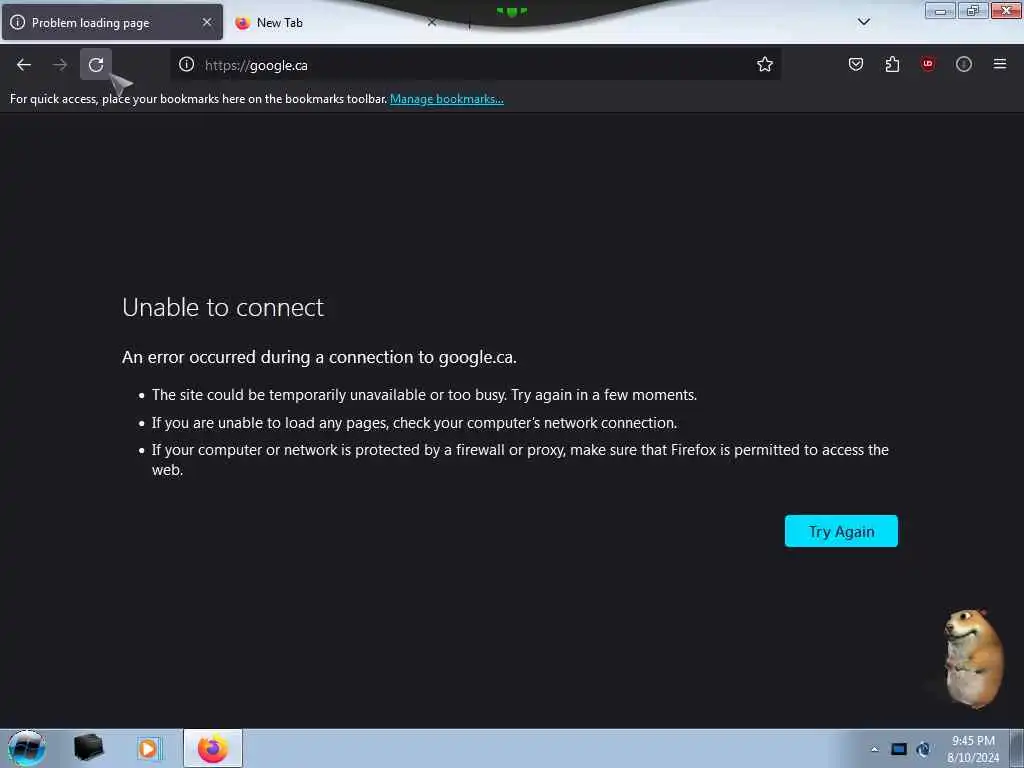Click the circular info icon in the toolbar
The width and height of the screenshot is (1024, 768).
(964, 65)
